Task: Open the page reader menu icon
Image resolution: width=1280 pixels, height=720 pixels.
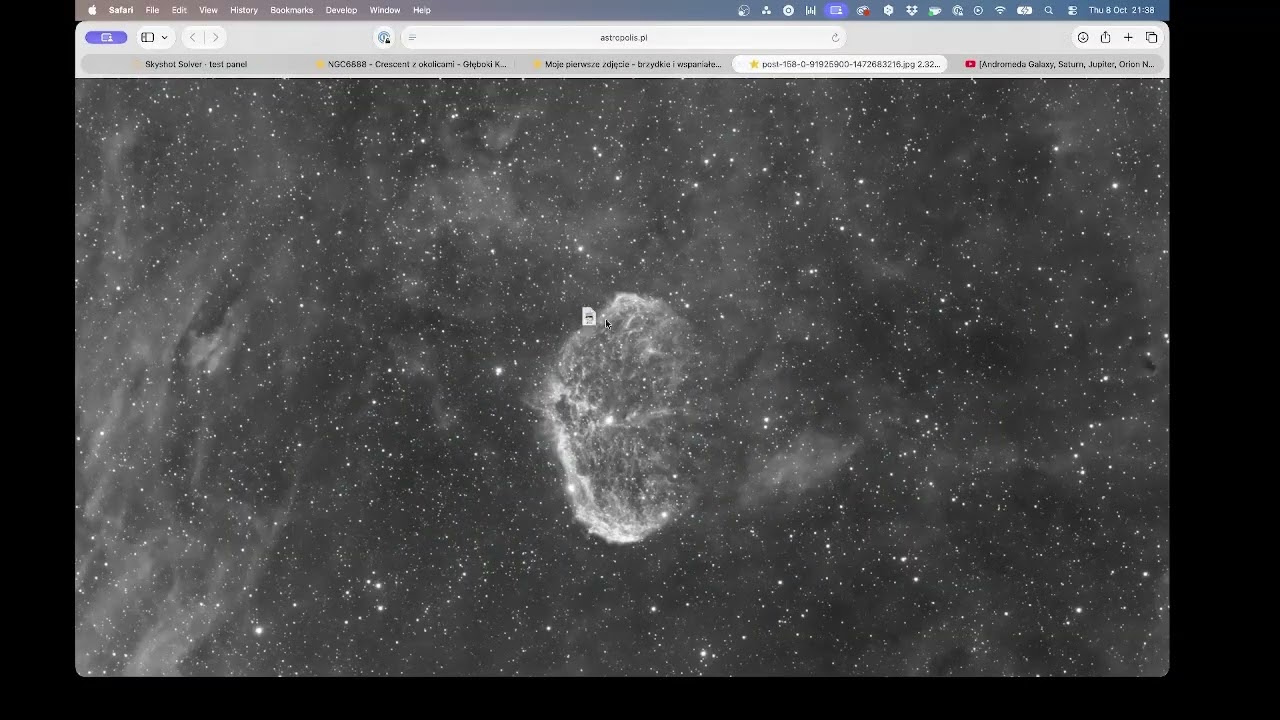Action: (x=412, y=37)
